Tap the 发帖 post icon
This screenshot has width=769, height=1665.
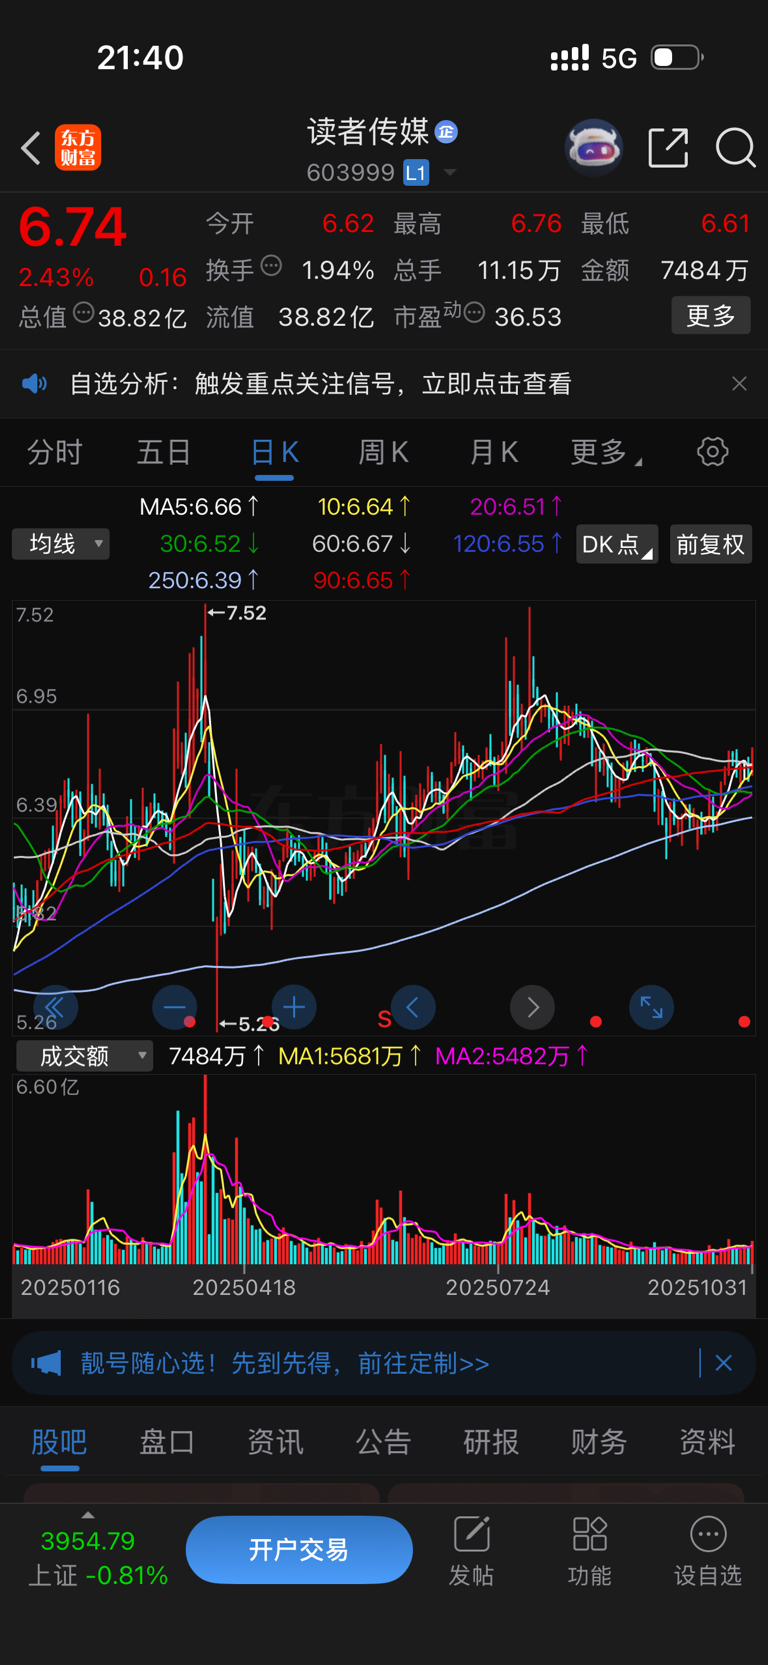[x=472, y=1551]
